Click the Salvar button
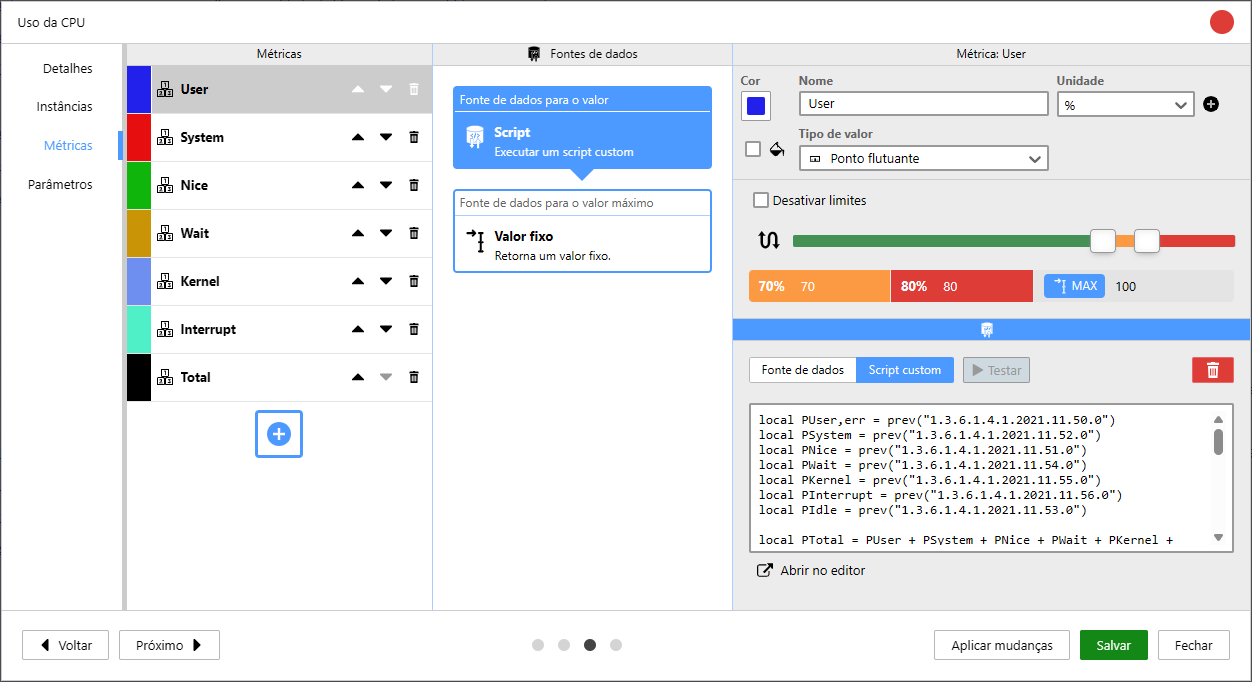Viewport: 1252px width, 682px height. pos(1113,645)
